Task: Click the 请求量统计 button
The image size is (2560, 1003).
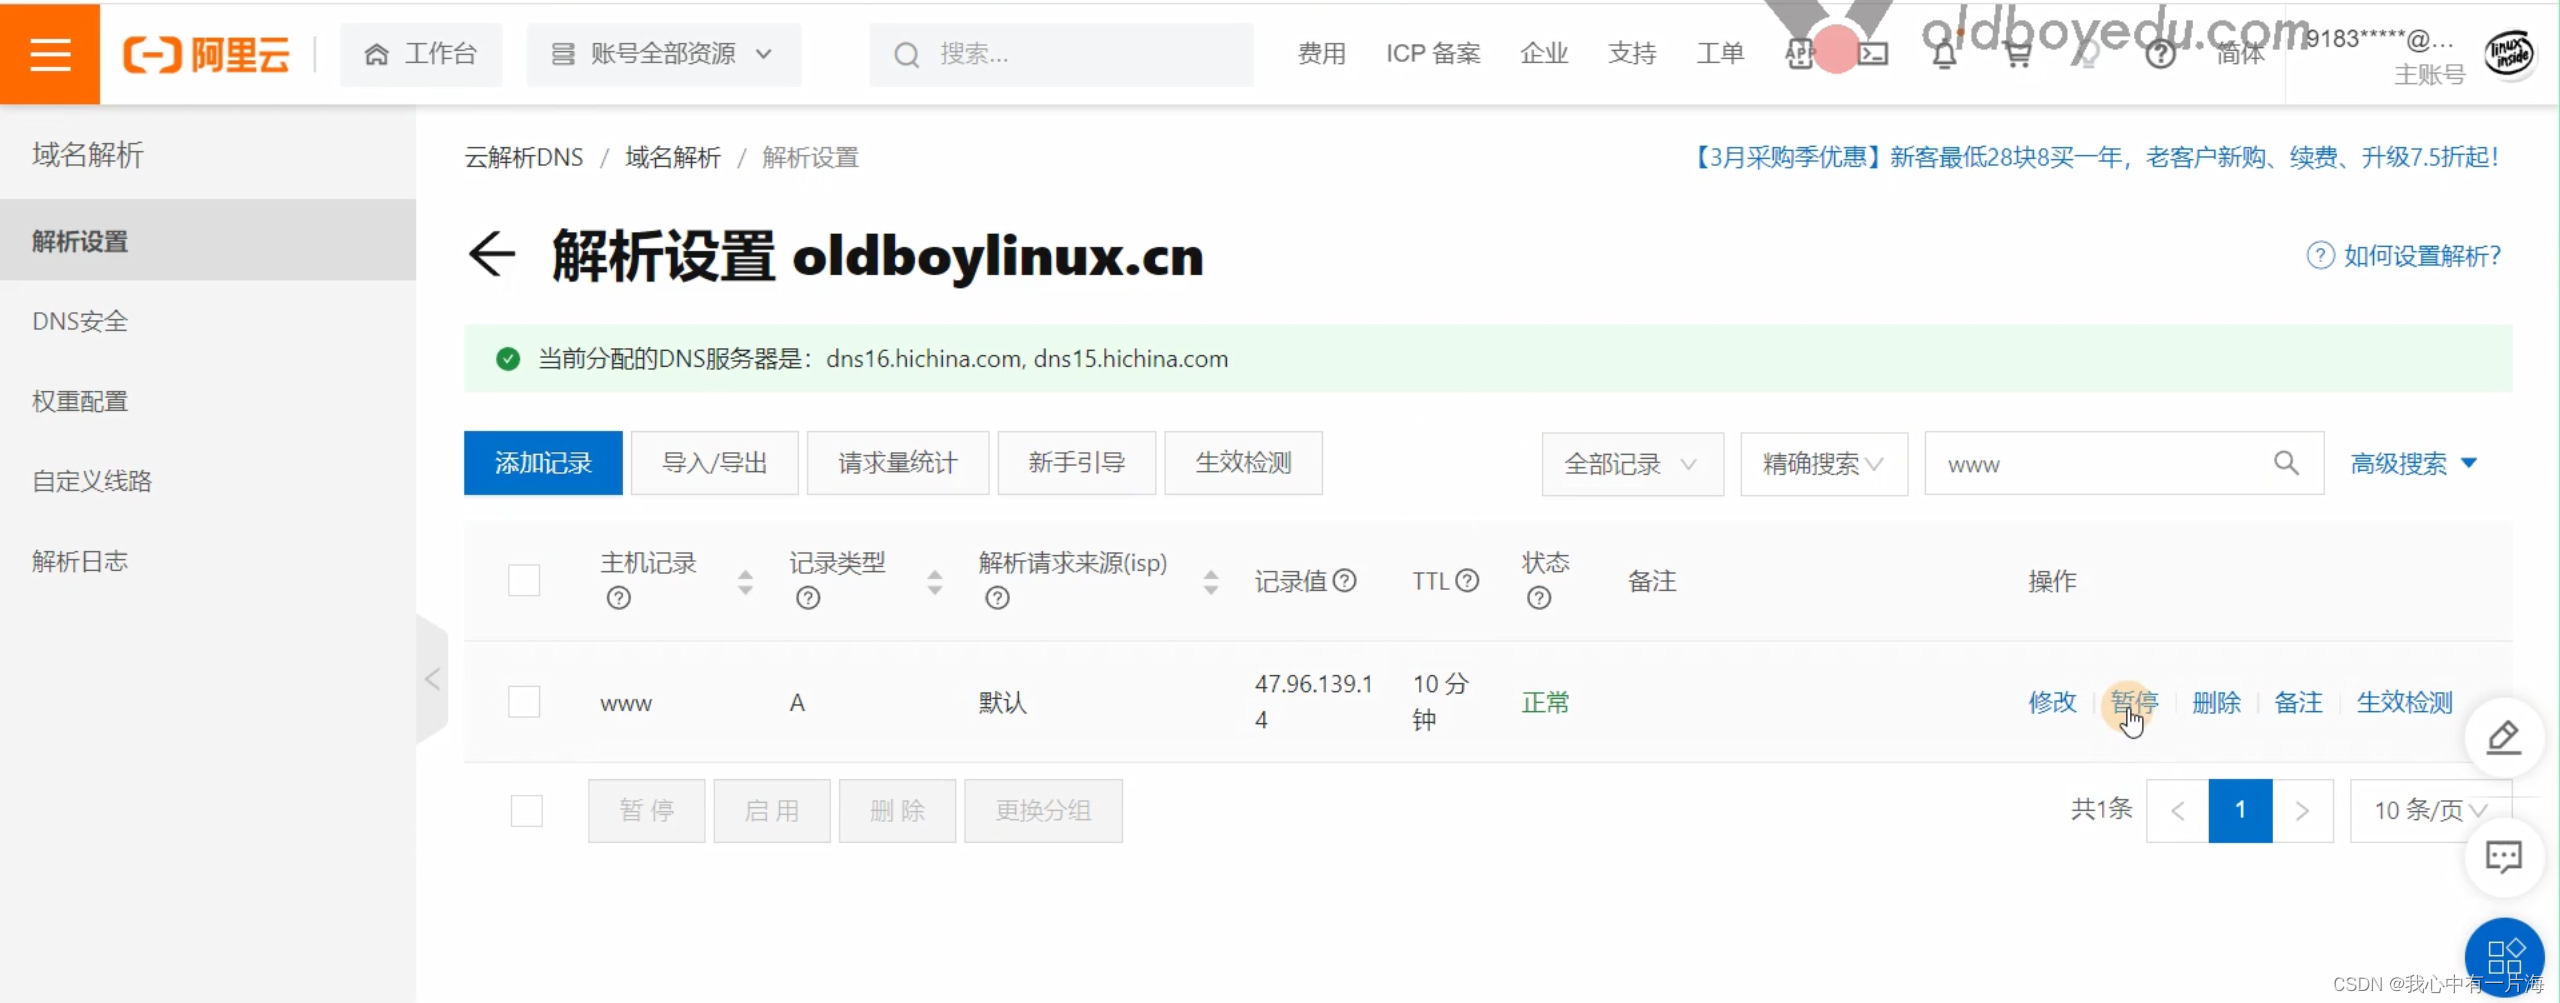Action: (x=897, y=463)
